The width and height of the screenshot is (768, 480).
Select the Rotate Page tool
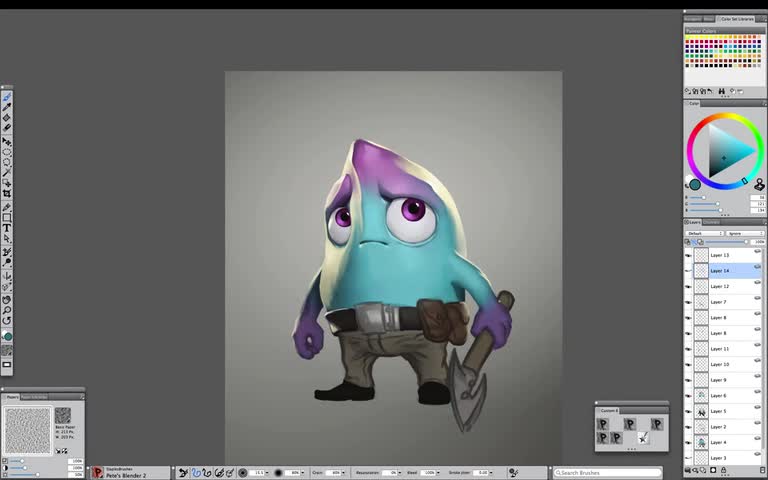(x=7, y=320)
